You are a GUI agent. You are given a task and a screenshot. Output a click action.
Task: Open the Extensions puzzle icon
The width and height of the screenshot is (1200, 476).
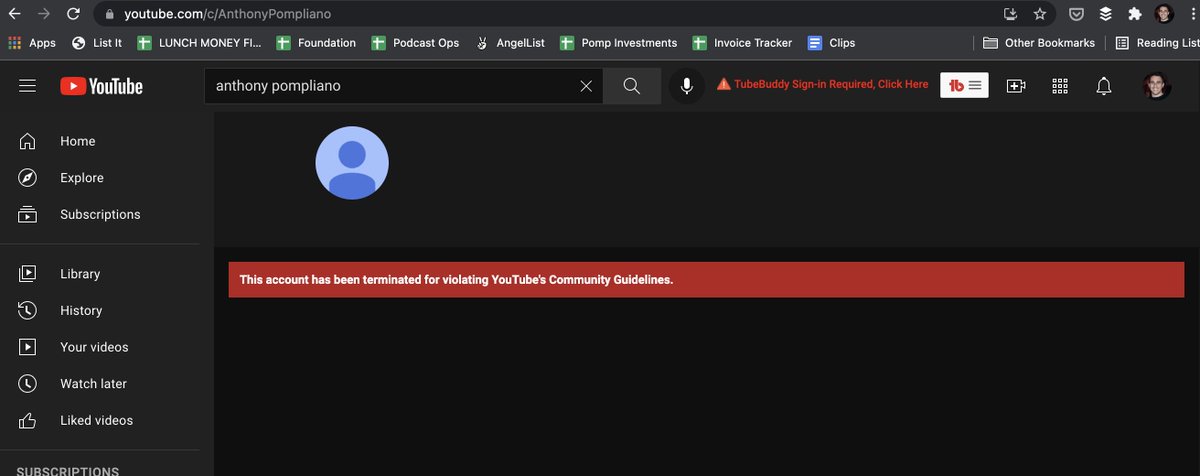pyautogui.click(x=1134, y=14)
